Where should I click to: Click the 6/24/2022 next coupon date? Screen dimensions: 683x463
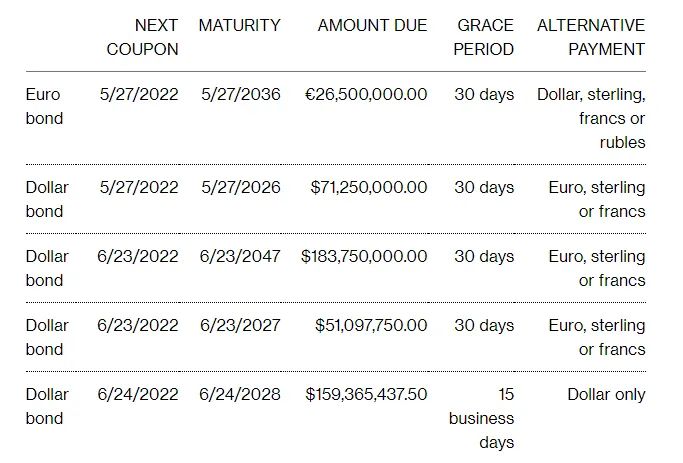[x=138, y=395]
